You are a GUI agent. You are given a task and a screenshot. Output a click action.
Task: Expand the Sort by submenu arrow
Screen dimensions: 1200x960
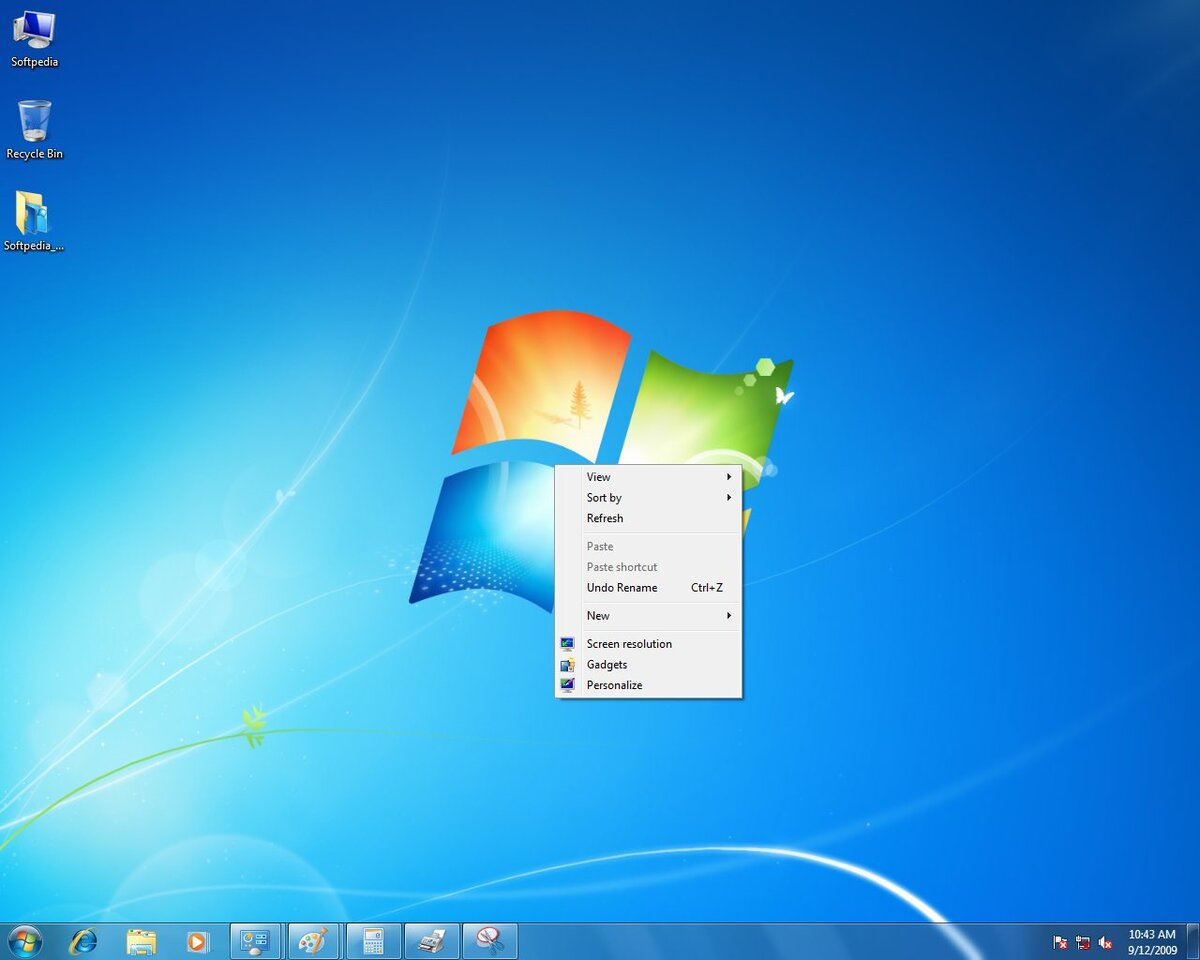(729, 497)
